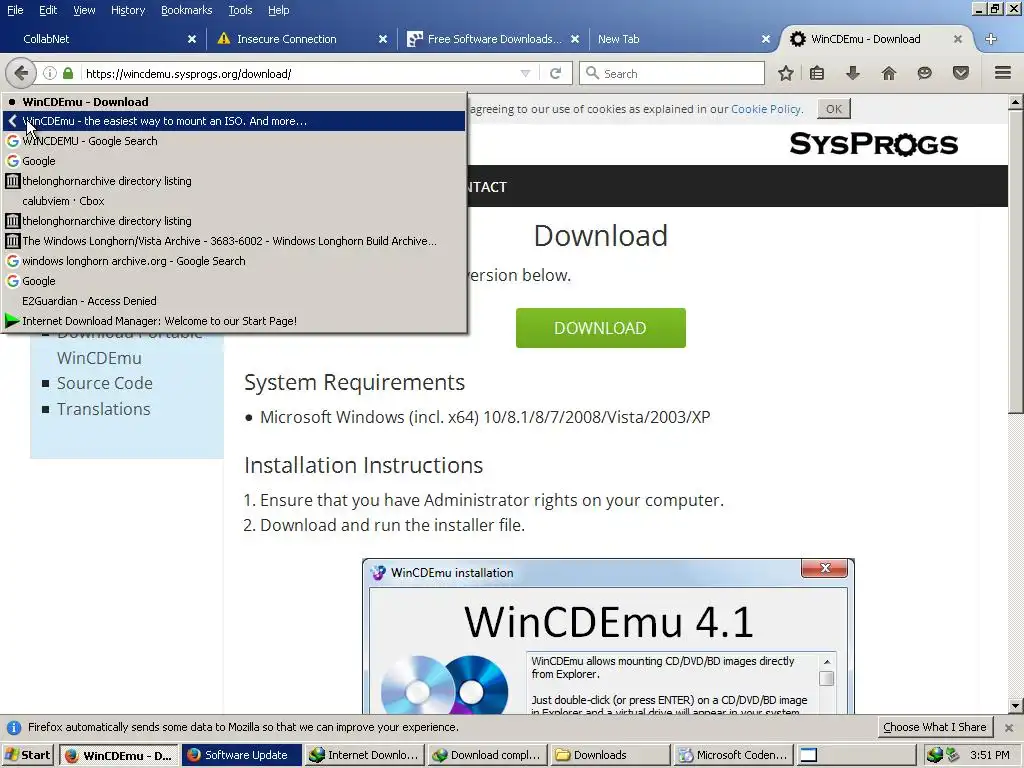This screenshot has width=1024, height=768.
Task: Switch to Free Software Downloads tab
Action: tap(493, 39)
